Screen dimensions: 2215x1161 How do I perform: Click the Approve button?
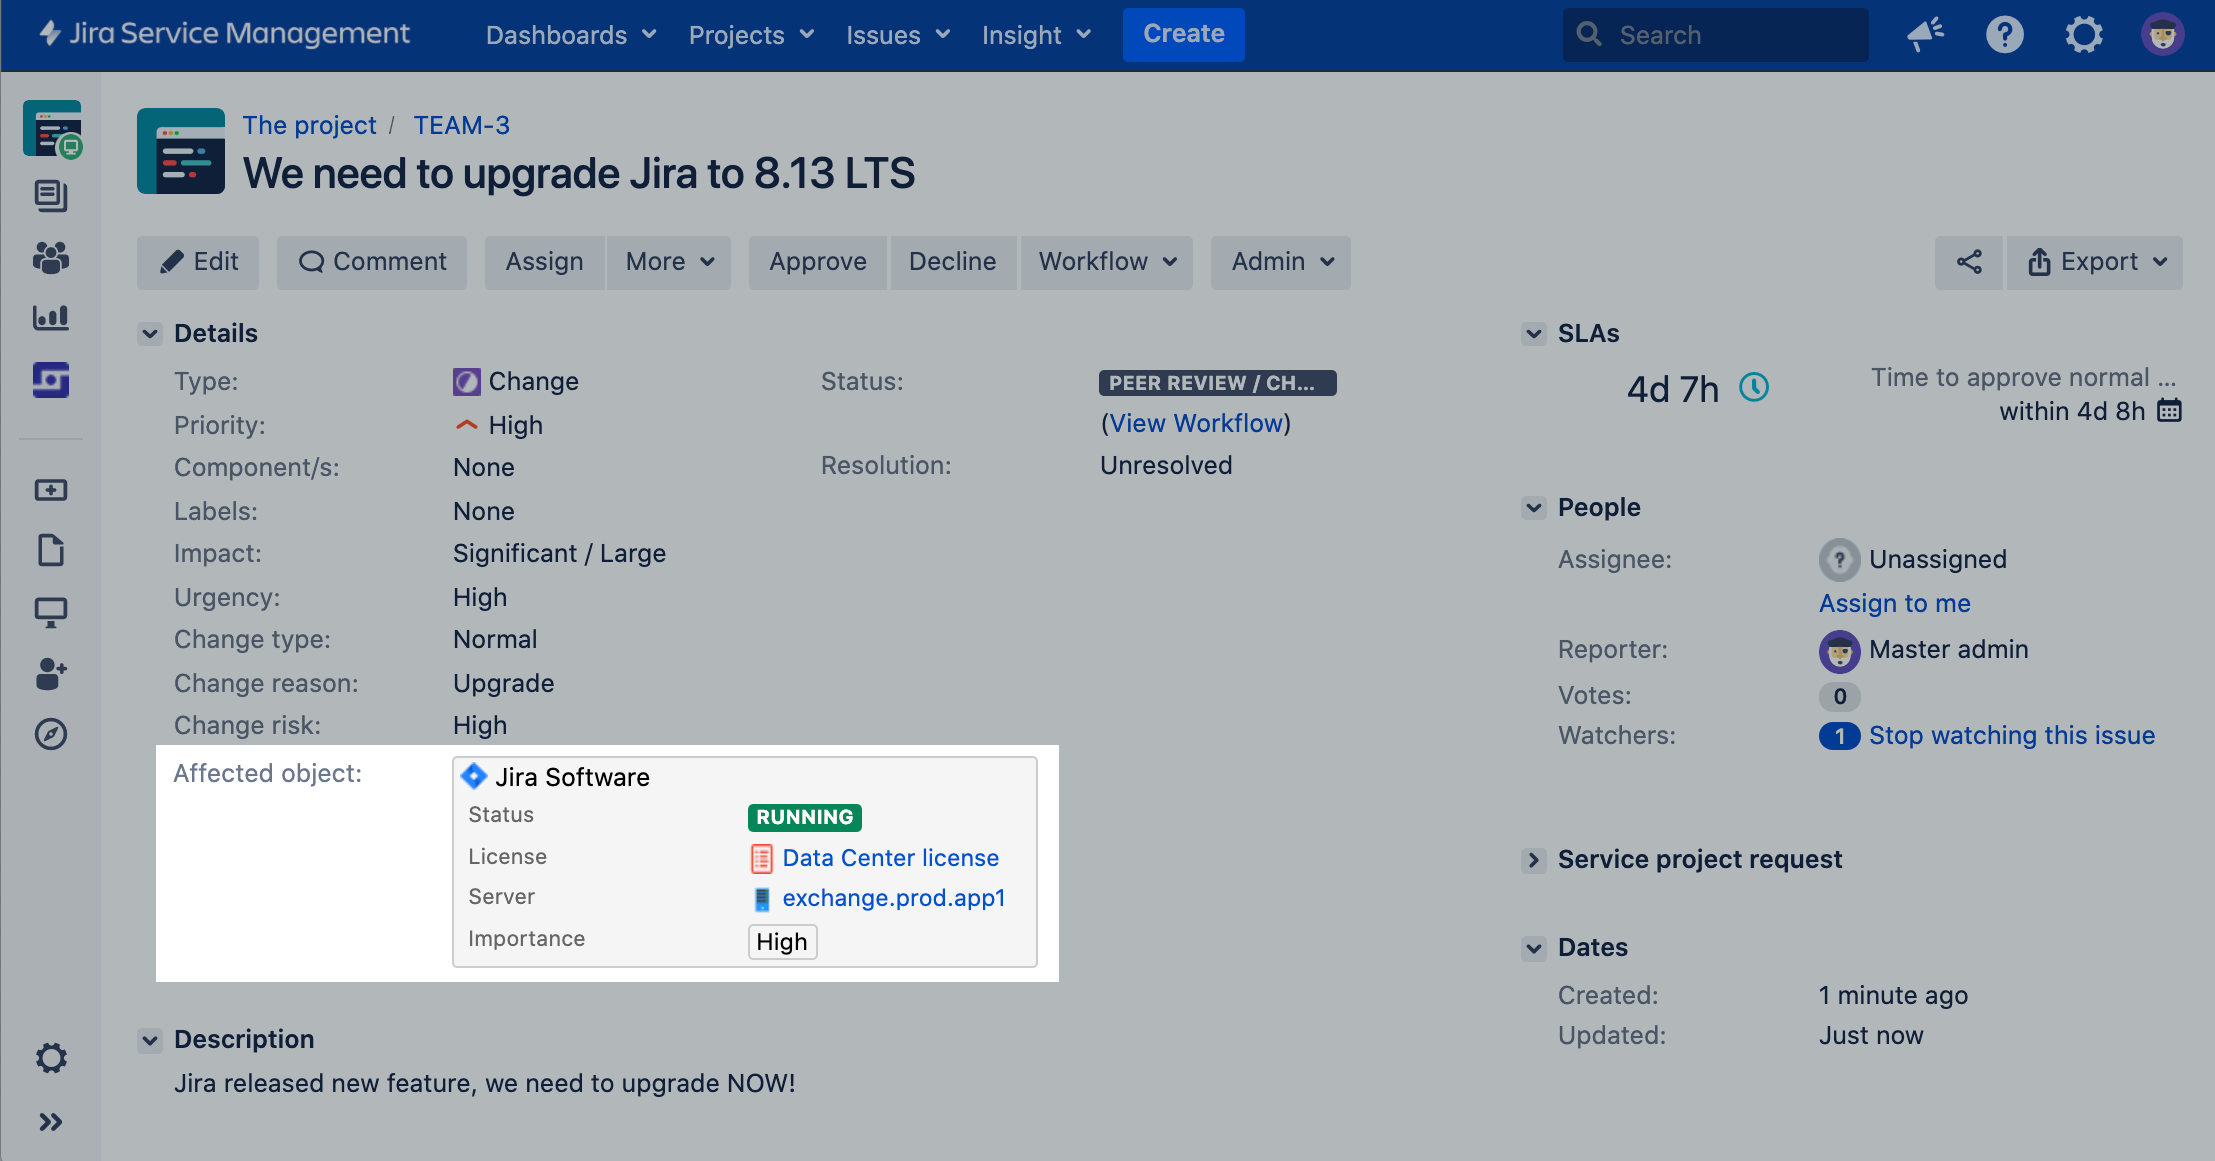tap(817, 262)
